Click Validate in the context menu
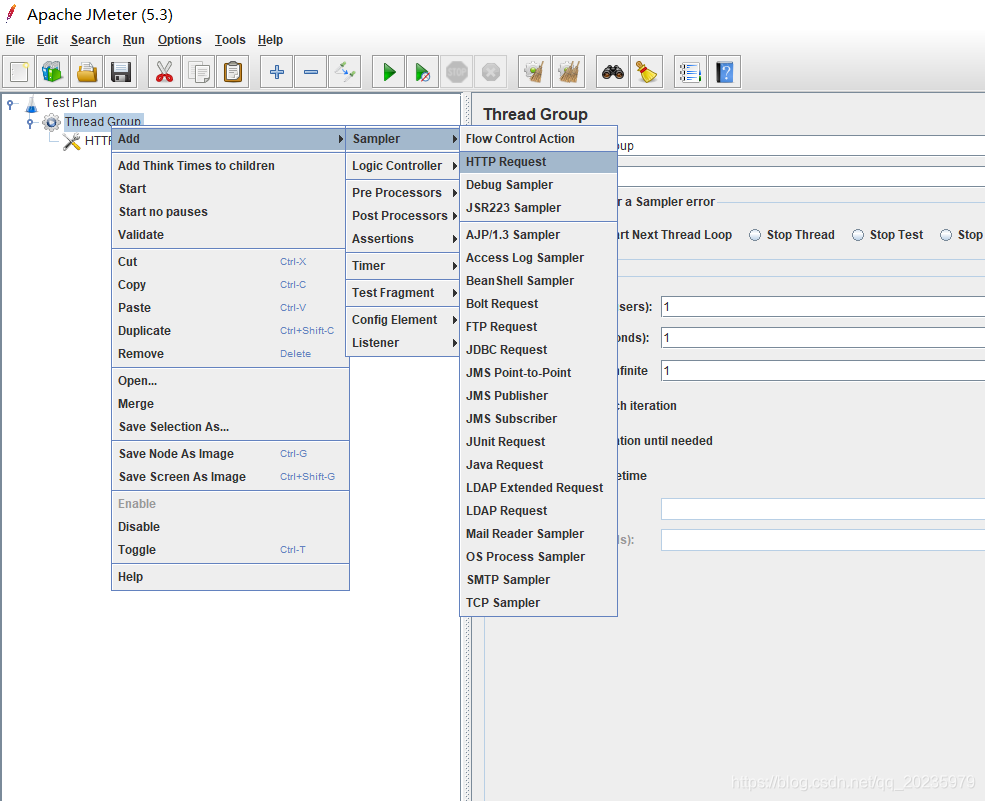The image size is (985, 801). [x=230, y=235]
